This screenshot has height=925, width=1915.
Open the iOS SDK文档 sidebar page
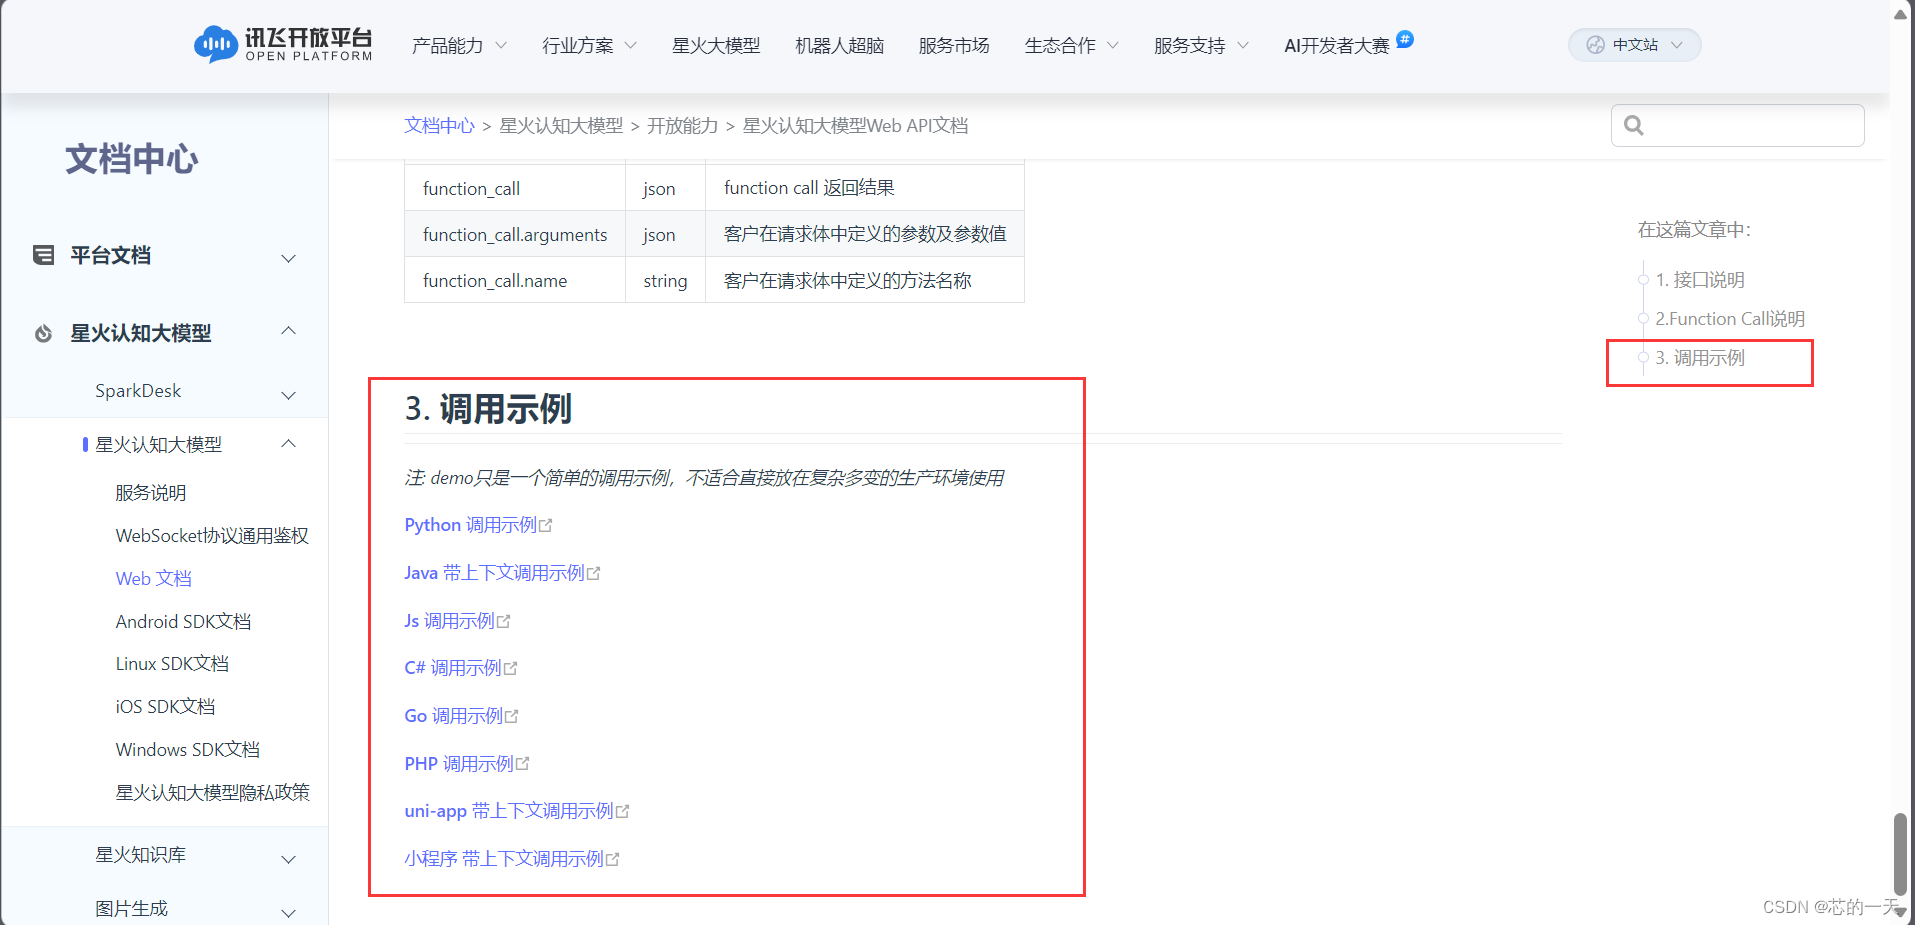click(165, 707)
